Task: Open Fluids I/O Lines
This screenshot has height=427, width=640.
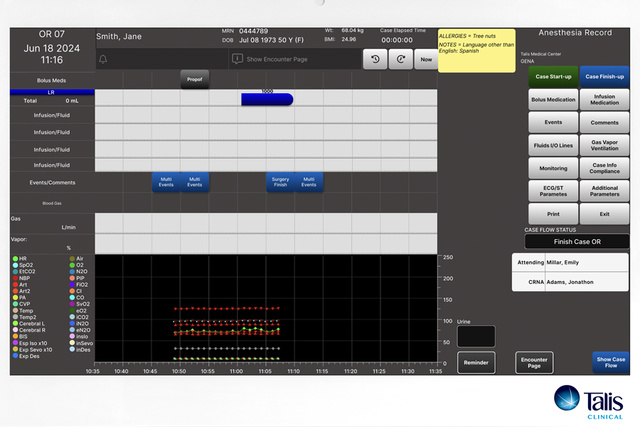Action: pos(553,145)
